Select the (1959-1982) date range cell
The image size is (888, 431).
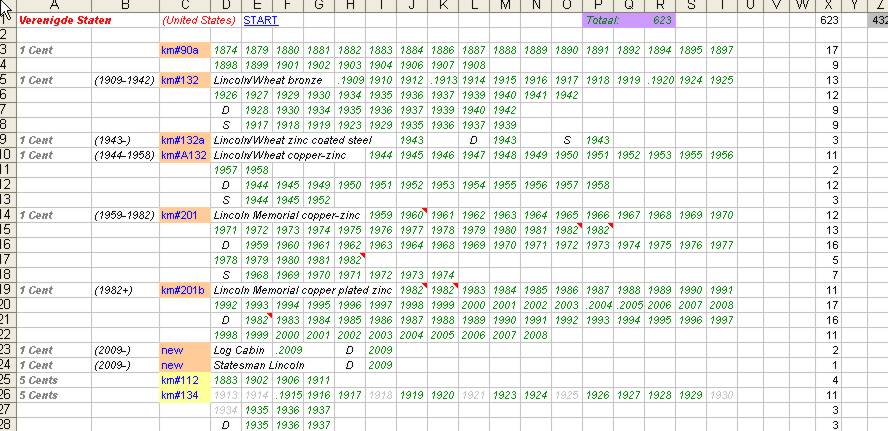[125, 215]
